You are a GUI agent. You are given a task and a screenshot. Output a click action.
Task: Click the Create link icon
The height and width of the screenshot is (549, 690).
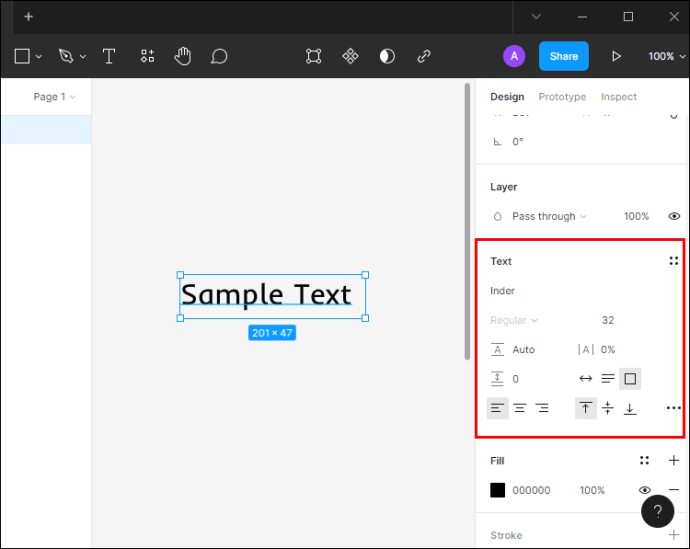click(424, 56)
